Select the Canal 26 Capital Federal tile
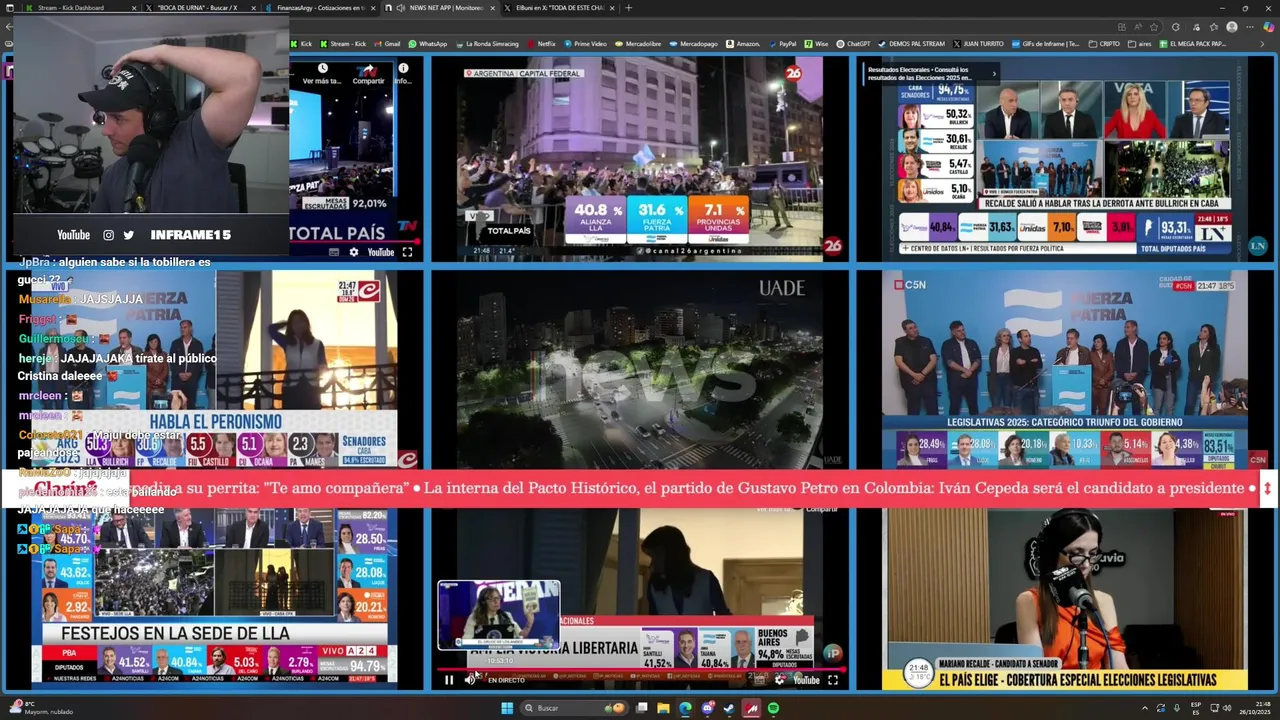Screen dimensions: 1280x720 coord(639,158)
